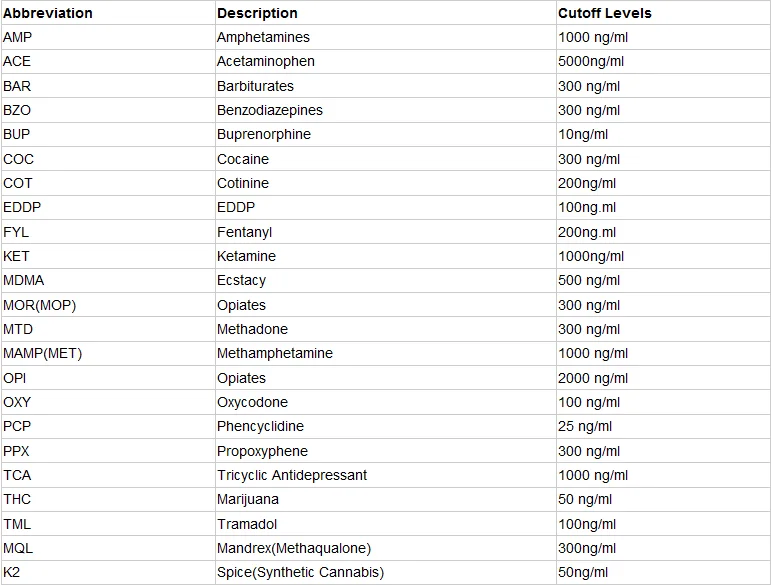Viewport: 771px width, 585px height.
Task: Select the Spice(Synthetic Cannabis) description cell
Action: (x=300, y=572)
